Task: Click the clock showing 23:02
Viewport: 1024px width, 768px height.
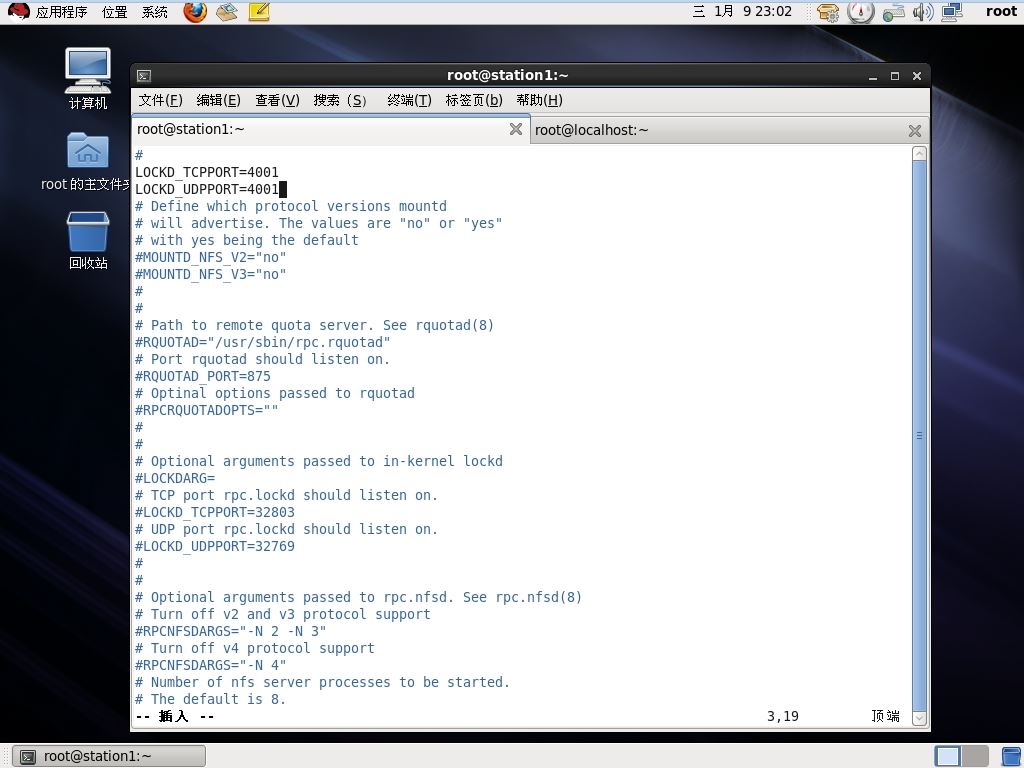Action: (x=742, y=11)
